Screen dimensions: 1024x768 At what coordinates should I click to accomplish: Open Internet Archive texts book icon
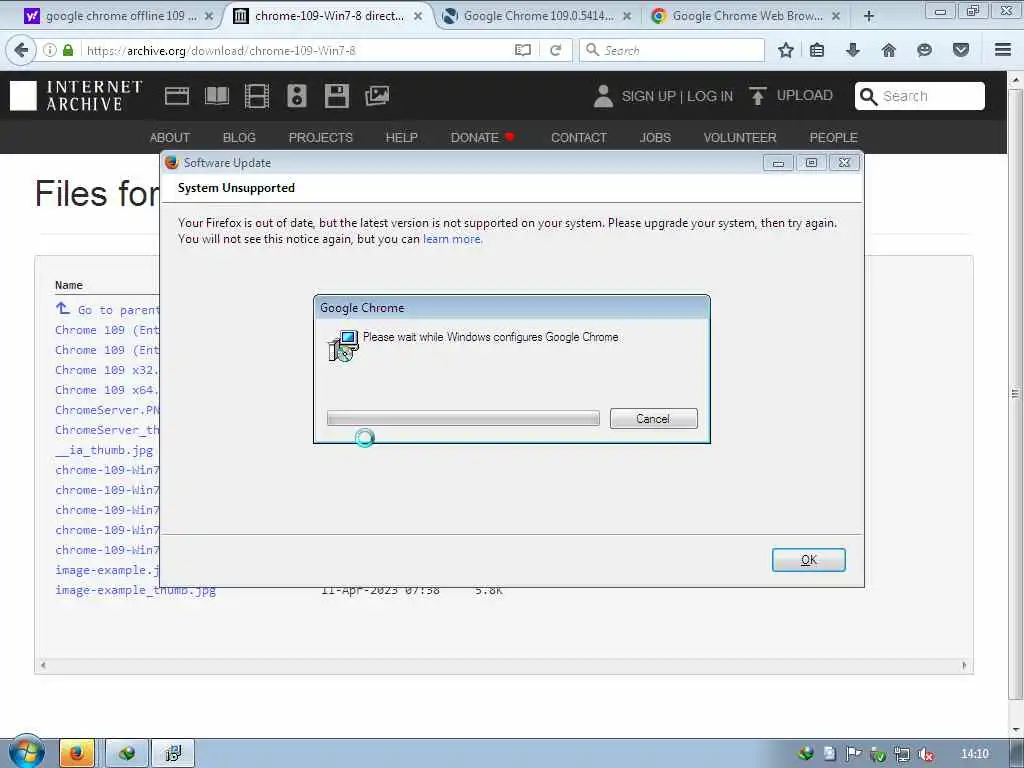[x=217, y=96]
